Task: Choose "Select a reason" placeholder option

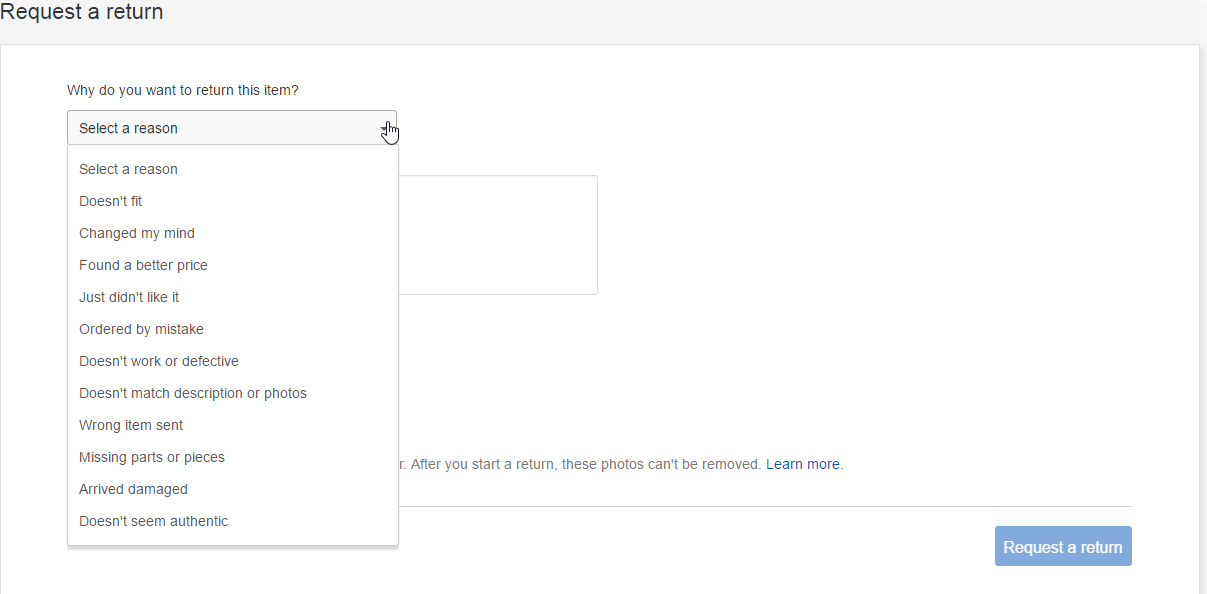Action: tap(128, 169)
